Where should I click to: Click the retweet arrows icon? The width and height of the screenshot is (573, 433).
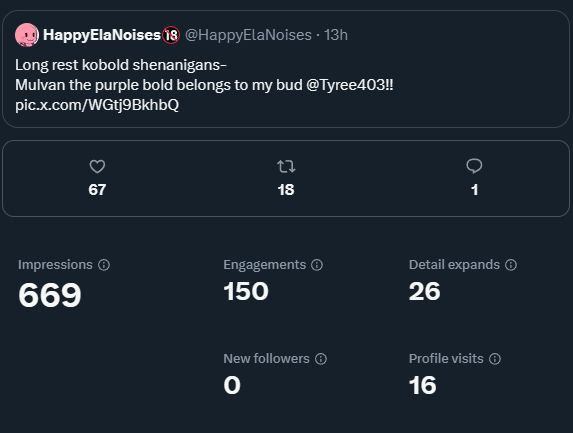click(x=286, y=167)
